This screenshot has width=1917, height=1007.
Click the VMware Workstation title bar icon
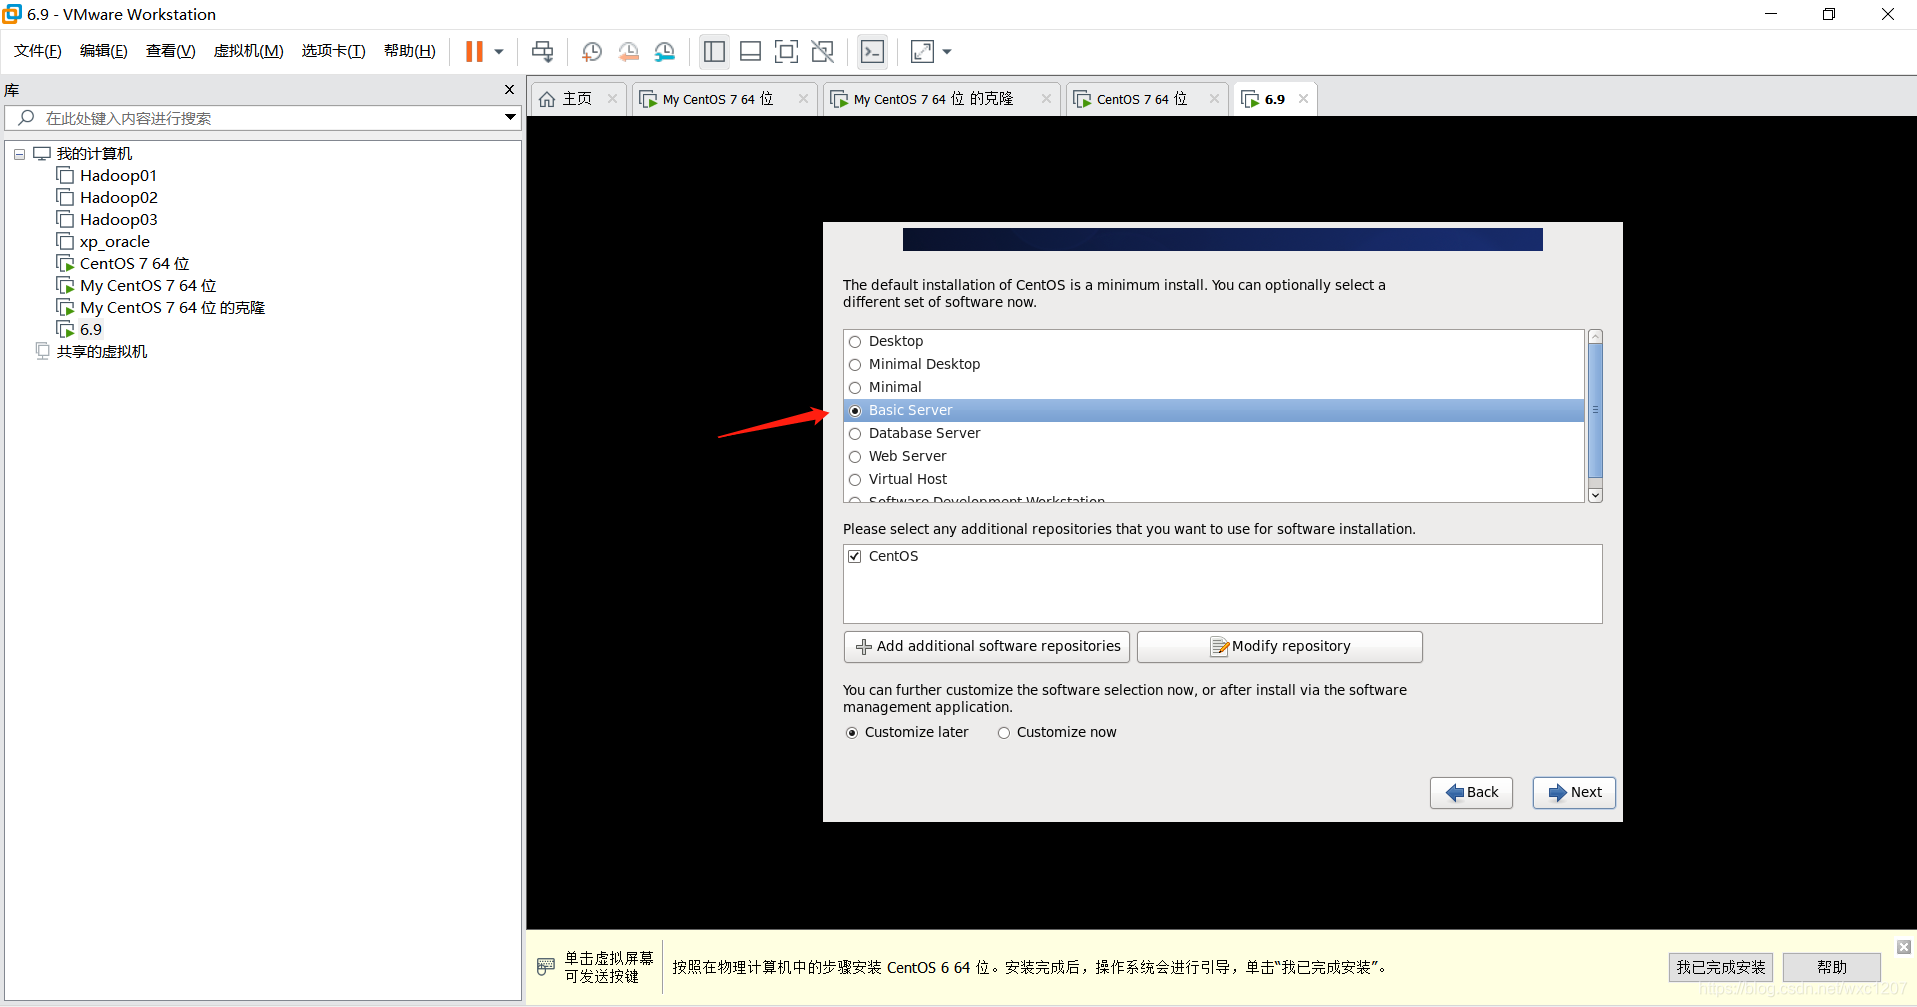click(12, 14)
